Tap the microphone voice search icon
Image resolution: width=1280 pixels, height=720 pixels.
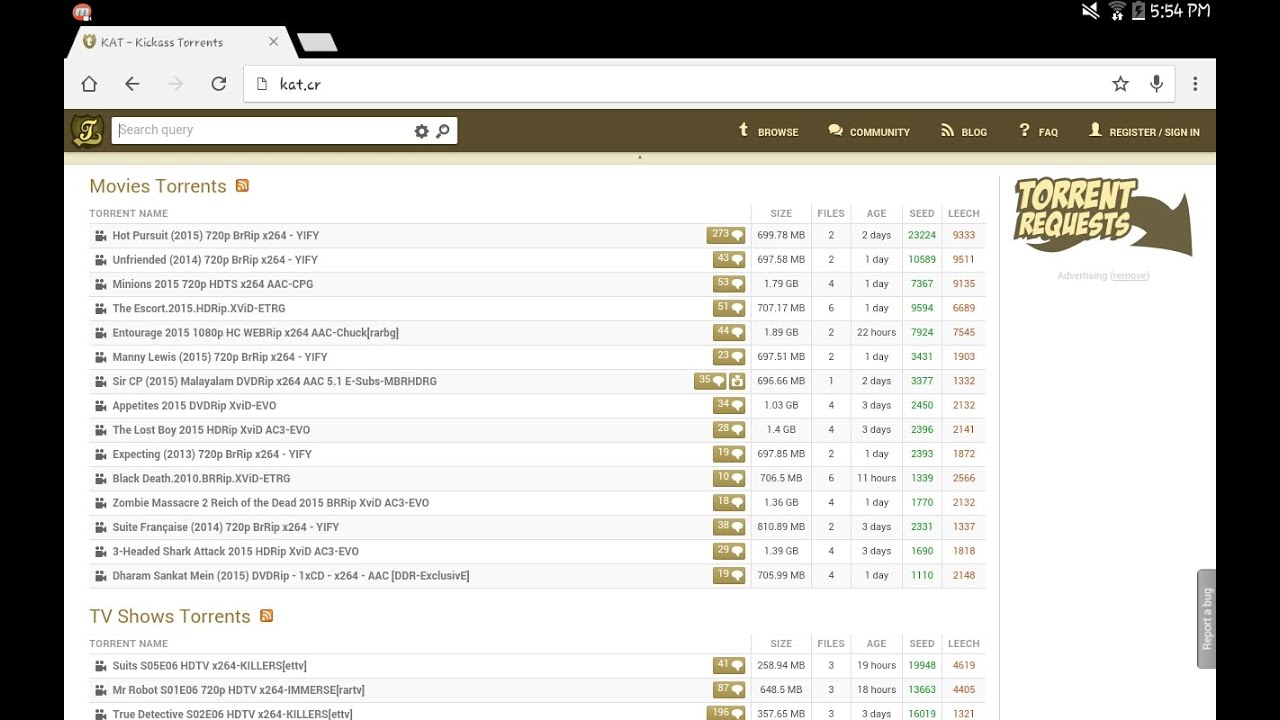pos(1156,84)
